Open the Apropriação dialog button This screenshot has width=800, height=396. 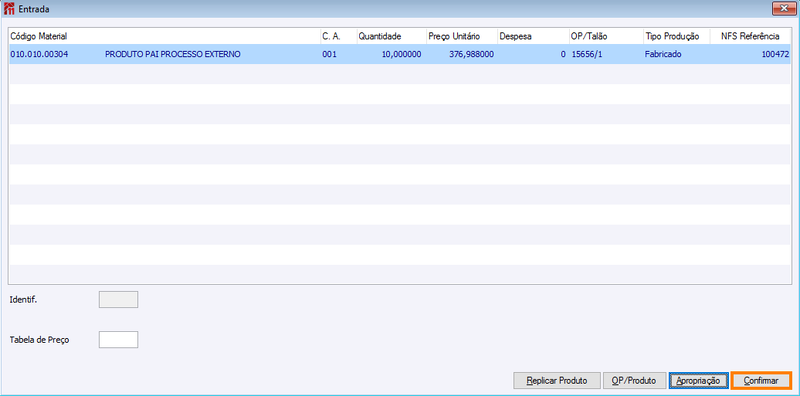coord(697,381)
